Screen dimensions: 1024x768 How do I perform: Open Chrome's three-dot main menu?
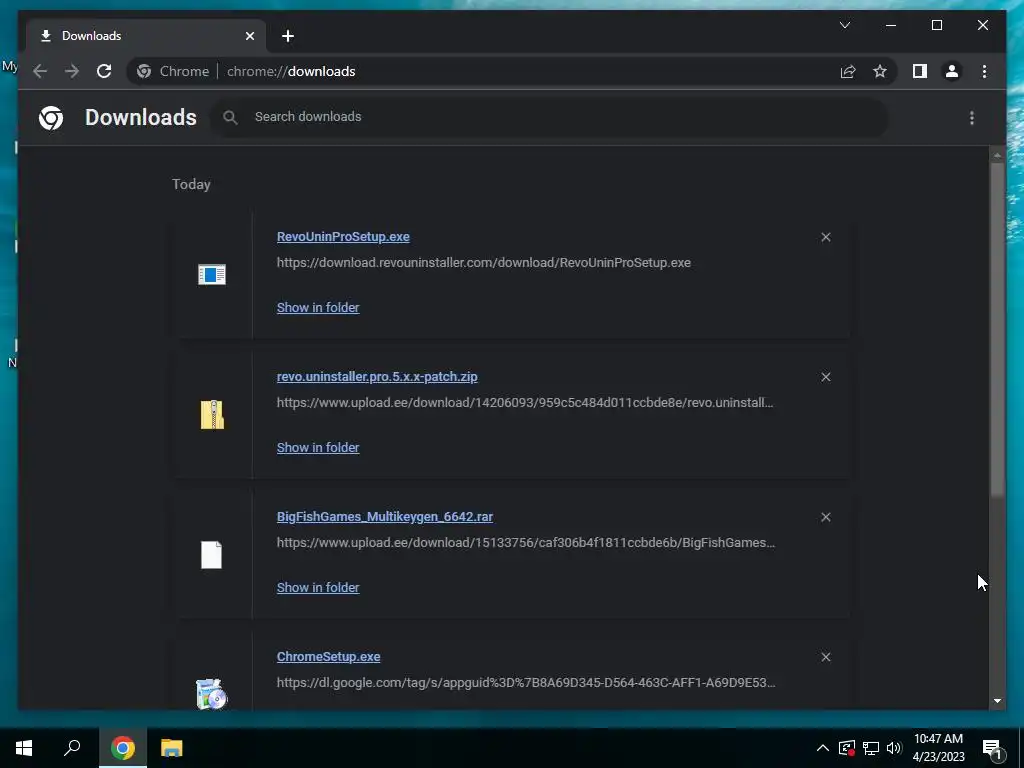(984, 71)
